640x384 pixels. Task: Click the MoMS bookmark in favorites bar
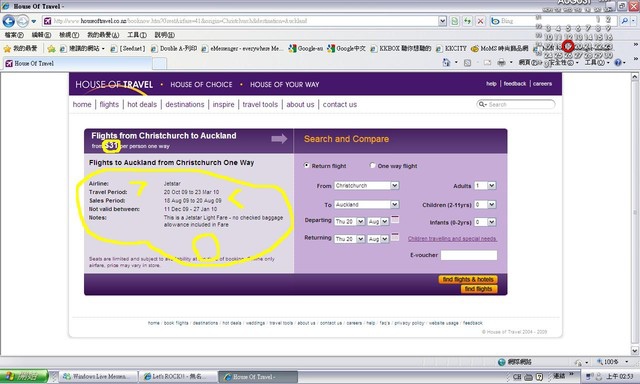500,49
